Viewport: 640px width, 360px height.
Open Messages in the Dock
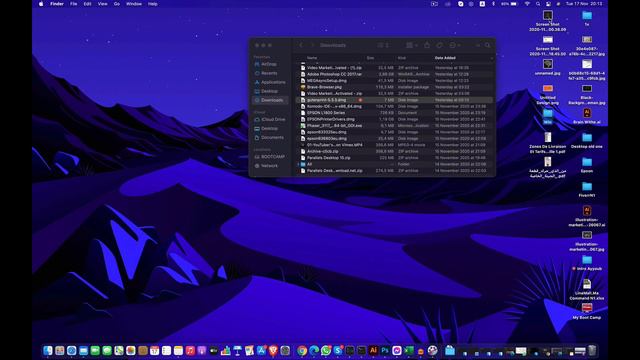pyautogui.click(x=107, y=350)
